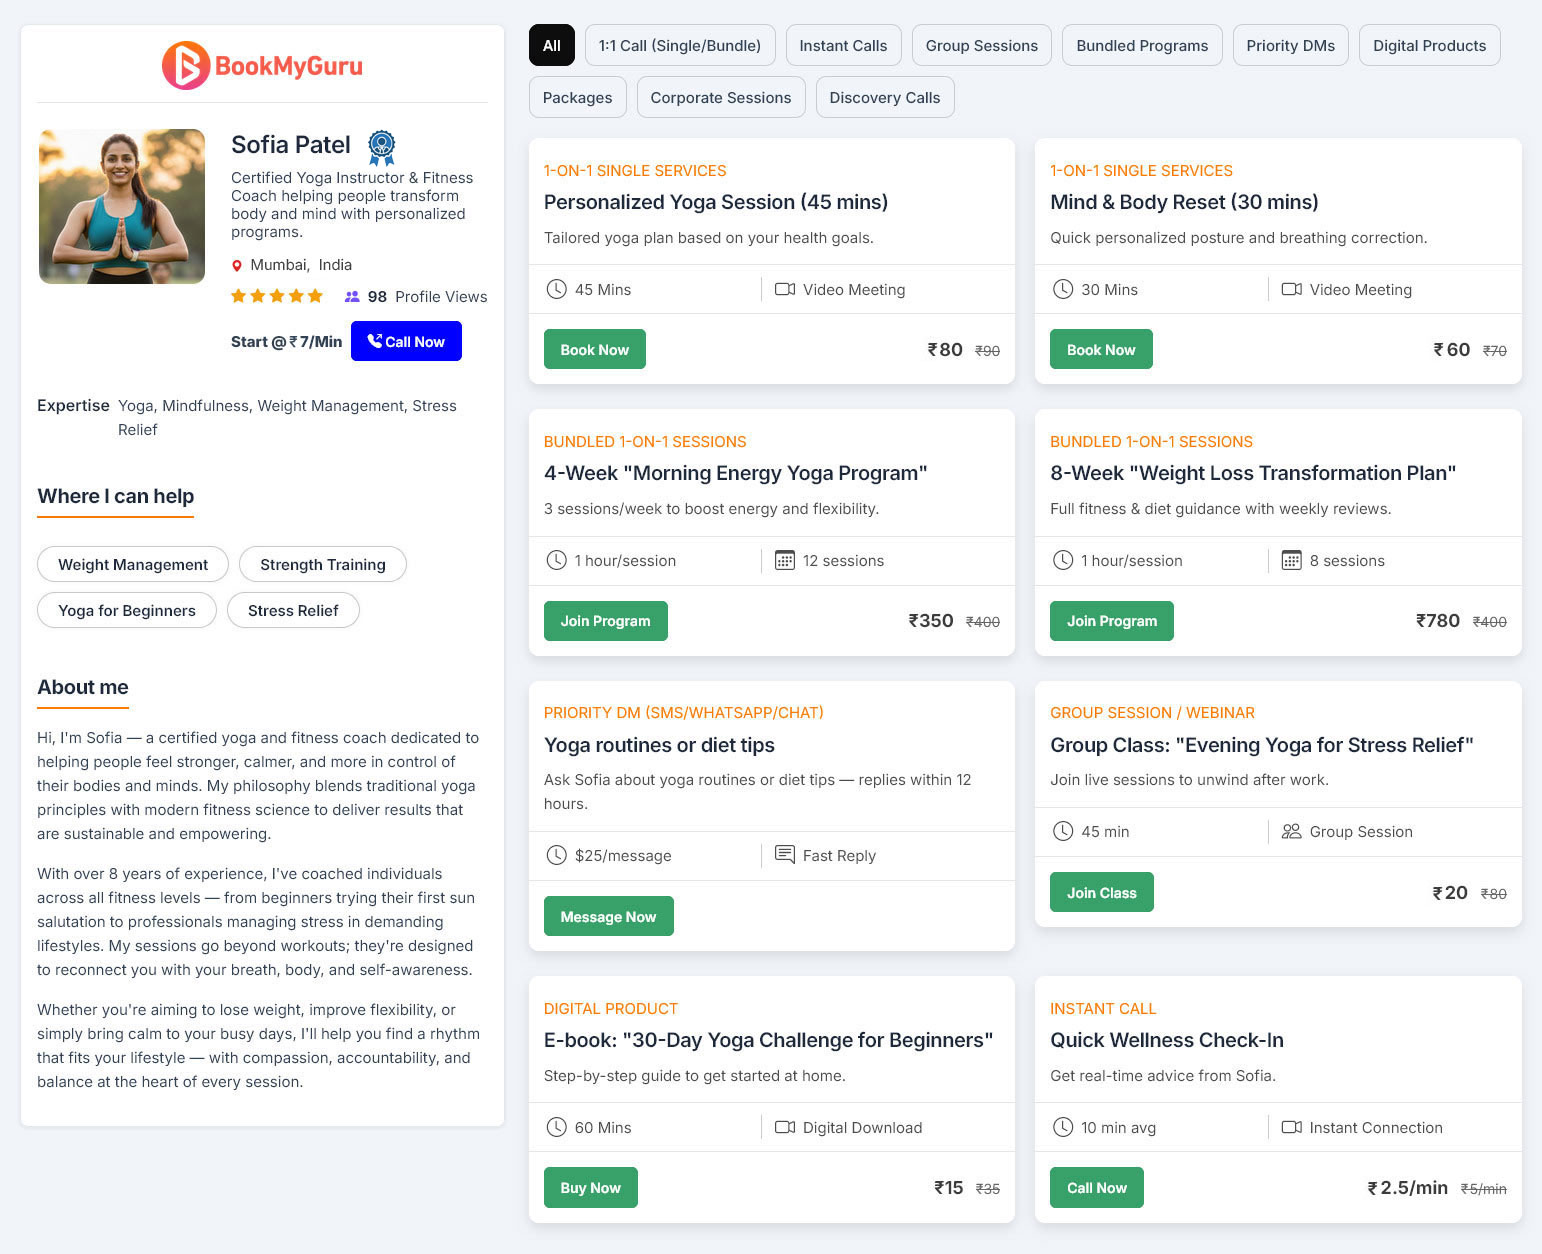This screenshot has width=1542, height=1254.
Task: Join the 8-Week Weight Loss program
Action: tap(1111, 621)
